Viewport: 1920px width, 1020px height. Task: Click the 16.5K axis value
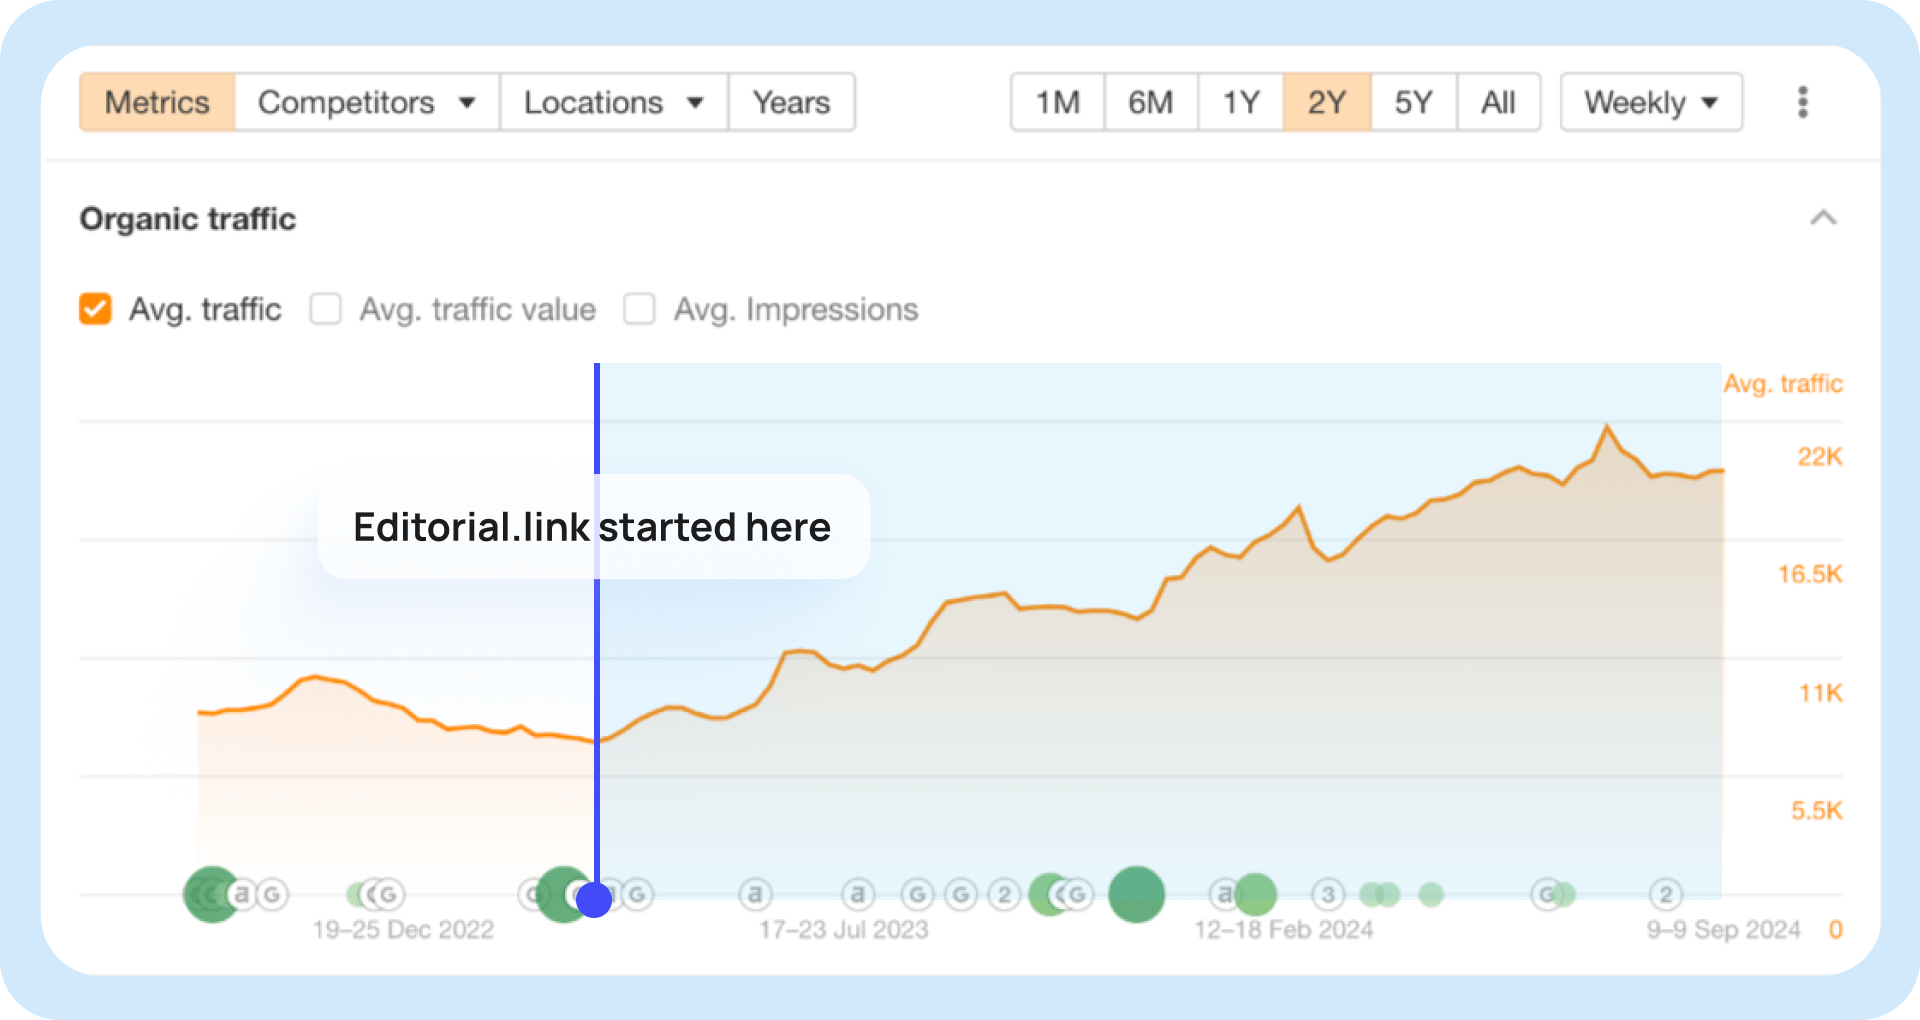(1810, 574)
